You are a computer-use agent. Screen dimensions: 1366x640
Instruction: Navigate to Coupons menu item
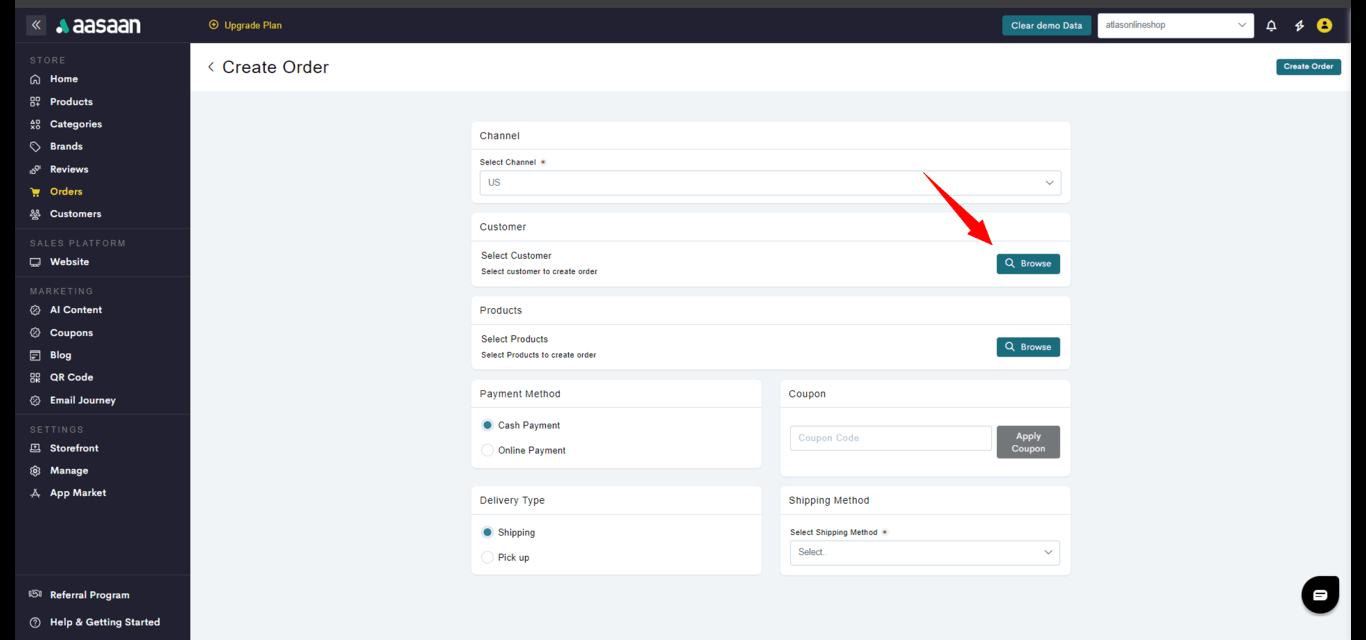click(x=71, y=333)
